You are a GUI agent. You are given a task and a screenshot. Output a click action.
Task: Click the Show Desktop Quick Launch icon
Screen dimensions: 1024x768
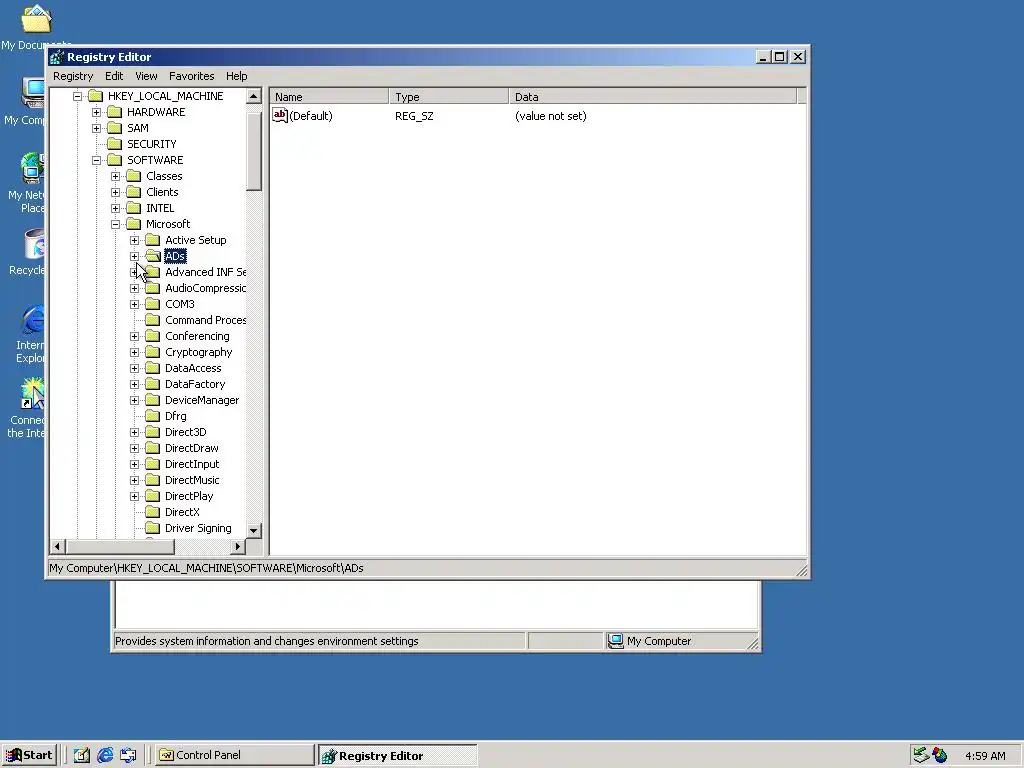pyautogui.click(x=82, y=755)
